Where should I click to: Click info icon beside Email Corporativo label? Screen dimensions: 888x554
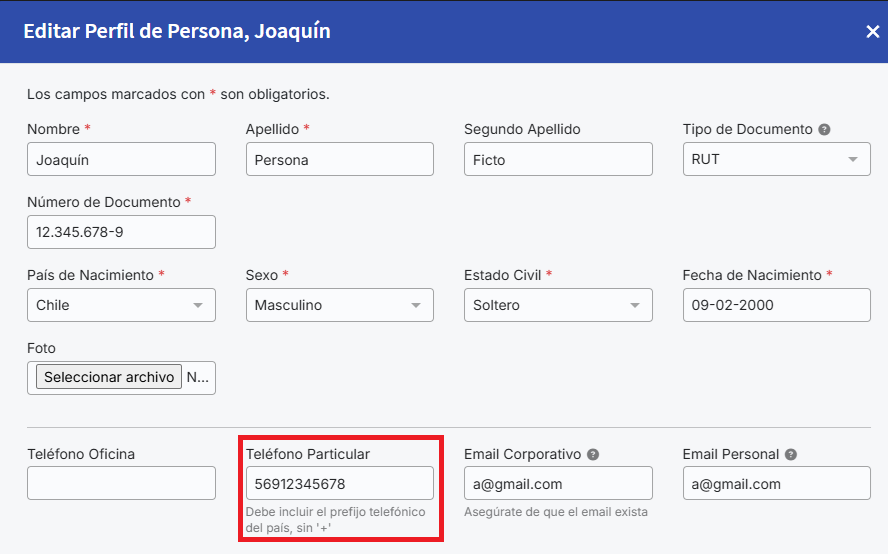coord(593,455)
